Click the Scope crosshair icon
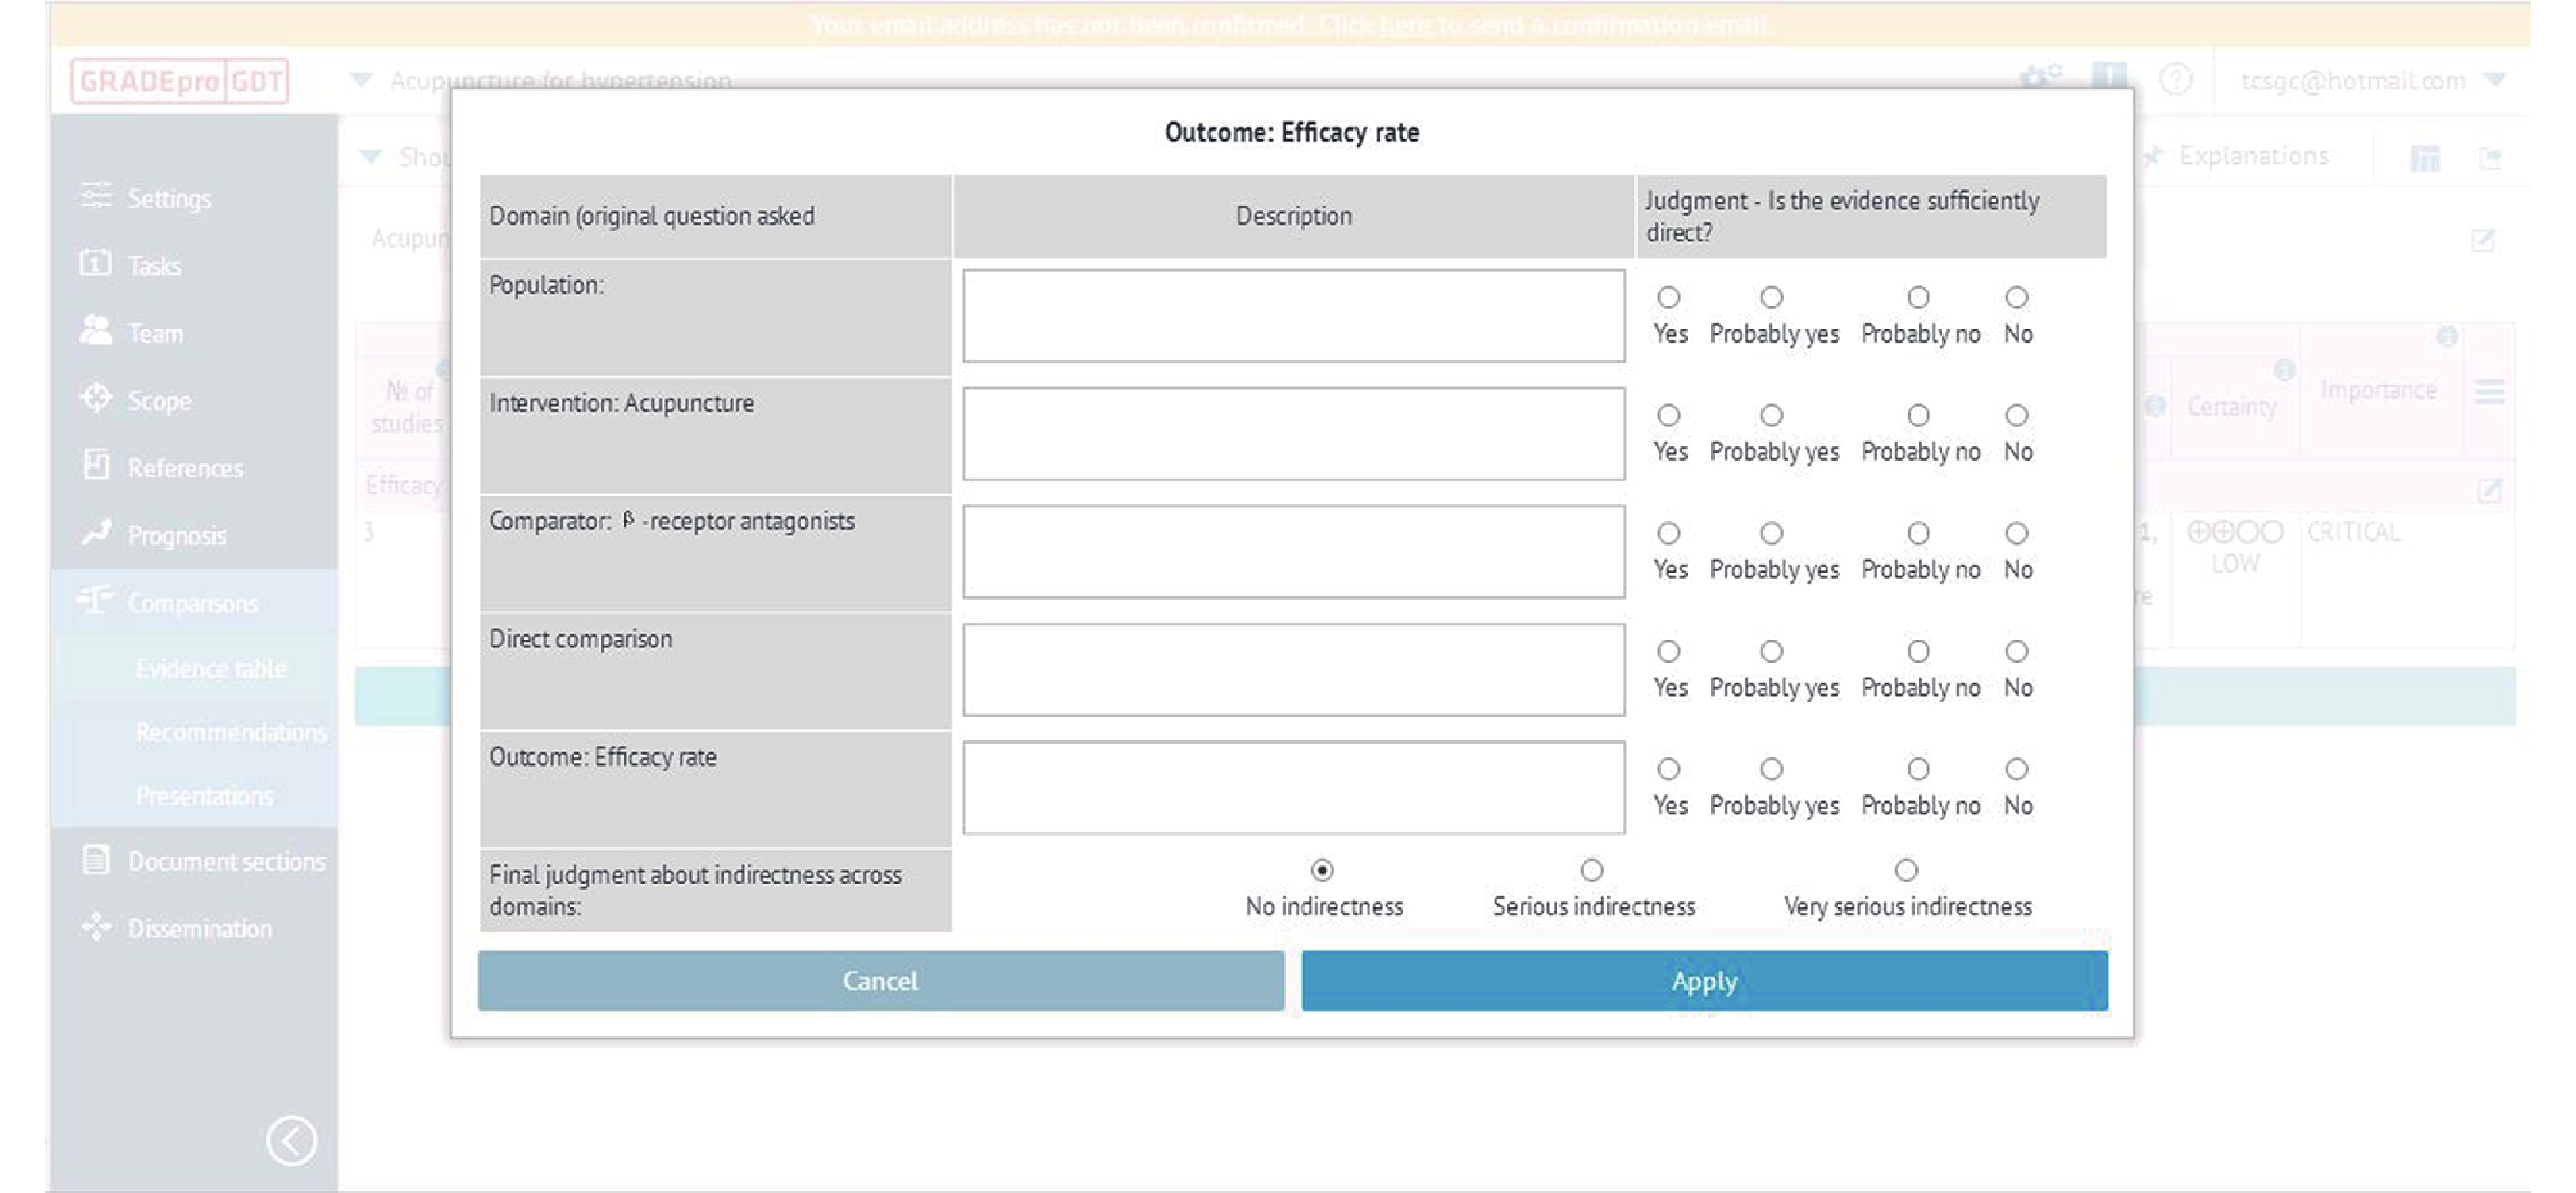 click(x=96, y=398)
